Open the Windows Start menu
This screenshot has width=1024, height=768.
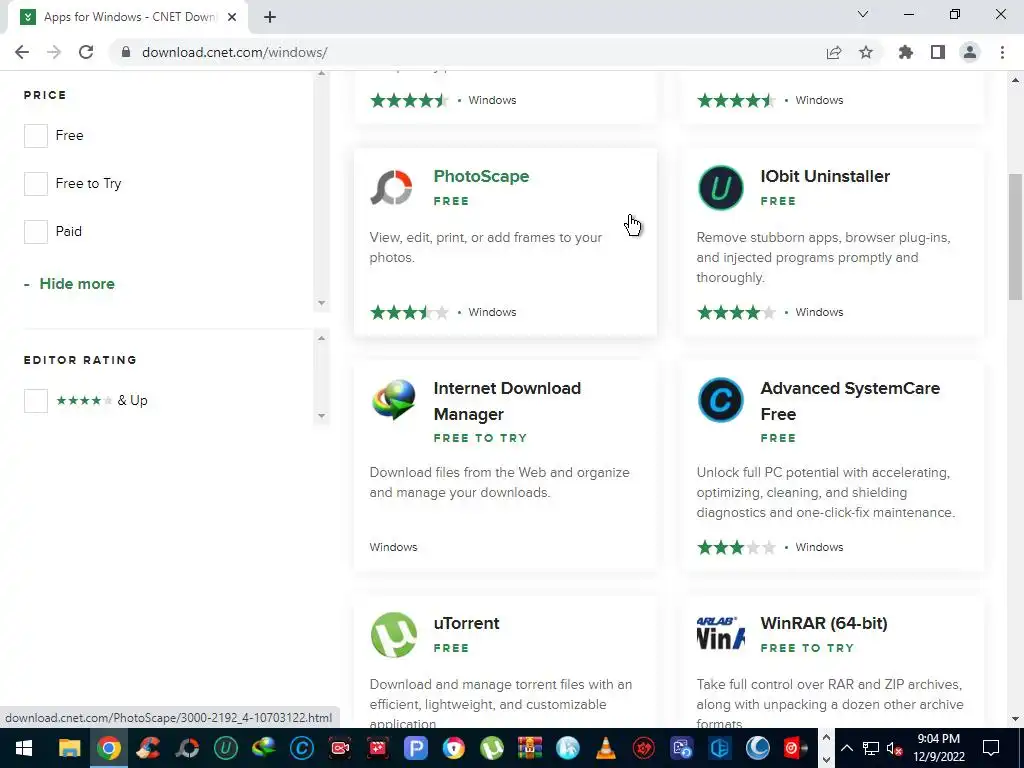point(24,748)
